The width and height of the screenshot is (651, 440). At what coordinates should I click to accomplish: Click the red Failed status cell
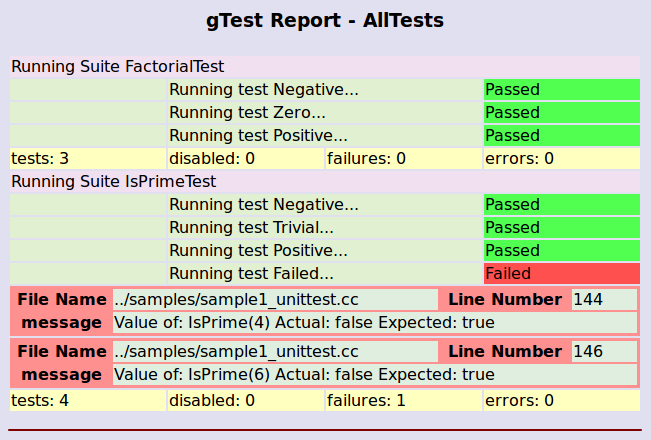pyautogui.click(x=560, y=273)
